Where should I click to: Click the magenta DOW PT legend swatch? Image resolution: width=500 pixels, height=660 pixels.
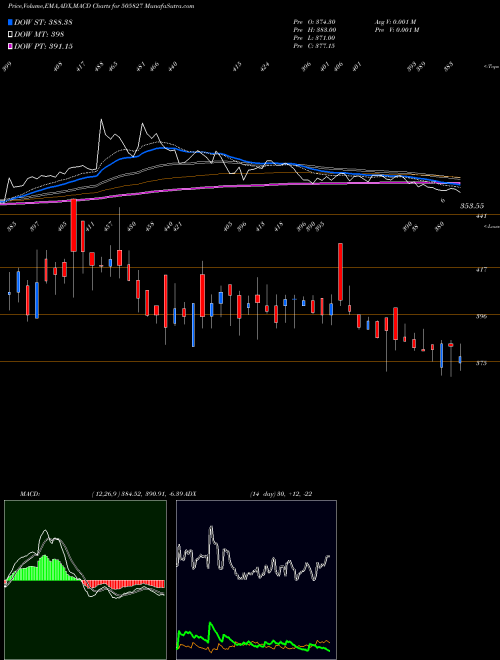coord(10,46)
